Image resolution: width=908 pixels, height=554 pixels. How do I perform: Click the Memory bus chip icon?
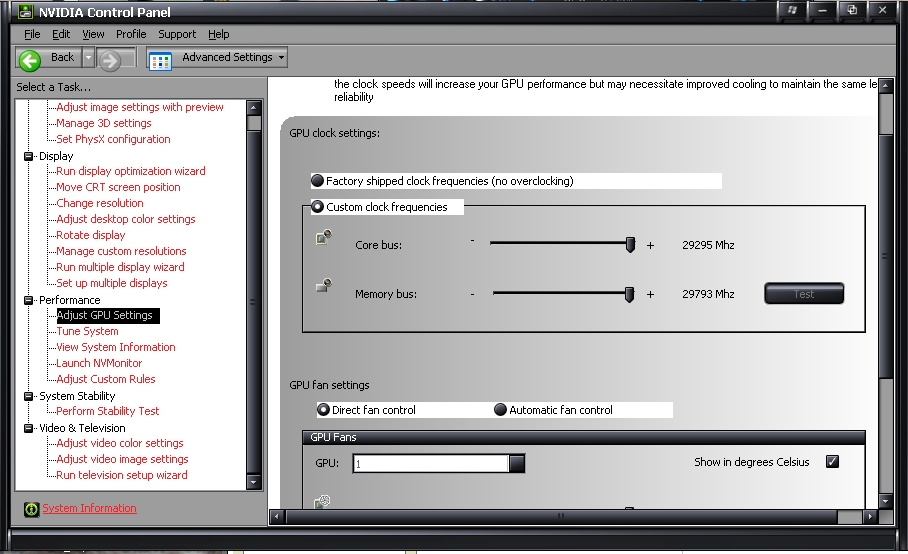coord(323,287)
